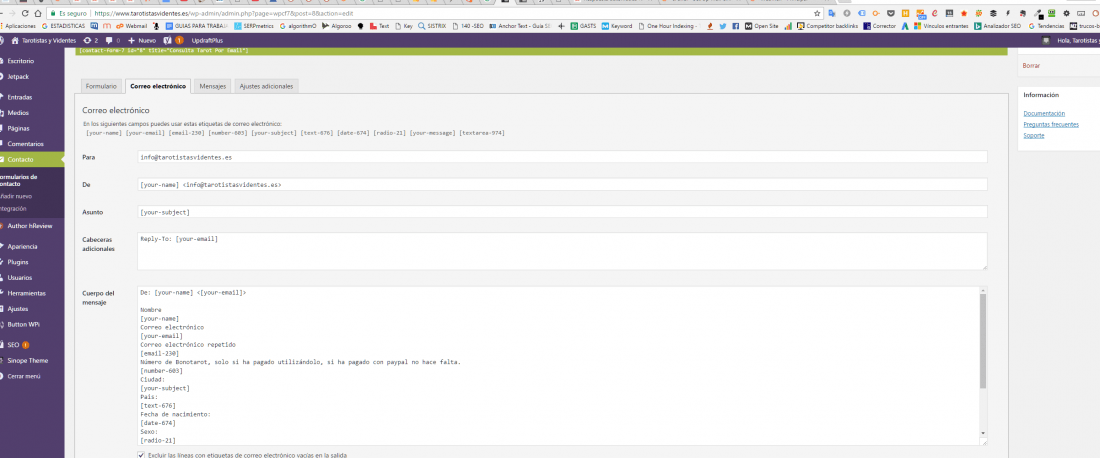The image size is (1100, 458).
Task: Click the Asunto subject field
Action: pyautogui.click(x=562, y=212)
